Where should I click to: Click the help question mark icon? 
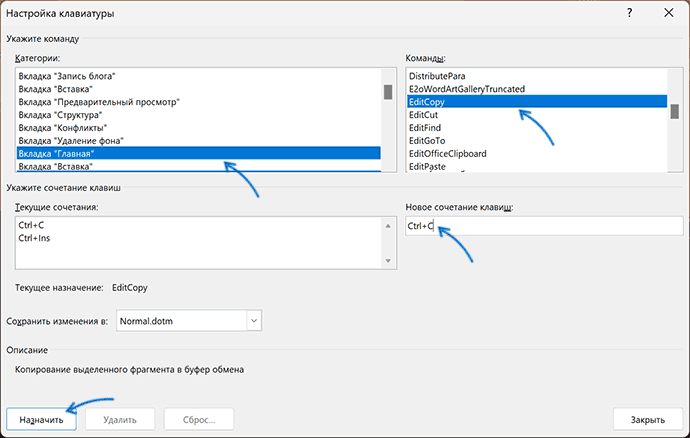point(630,13)
